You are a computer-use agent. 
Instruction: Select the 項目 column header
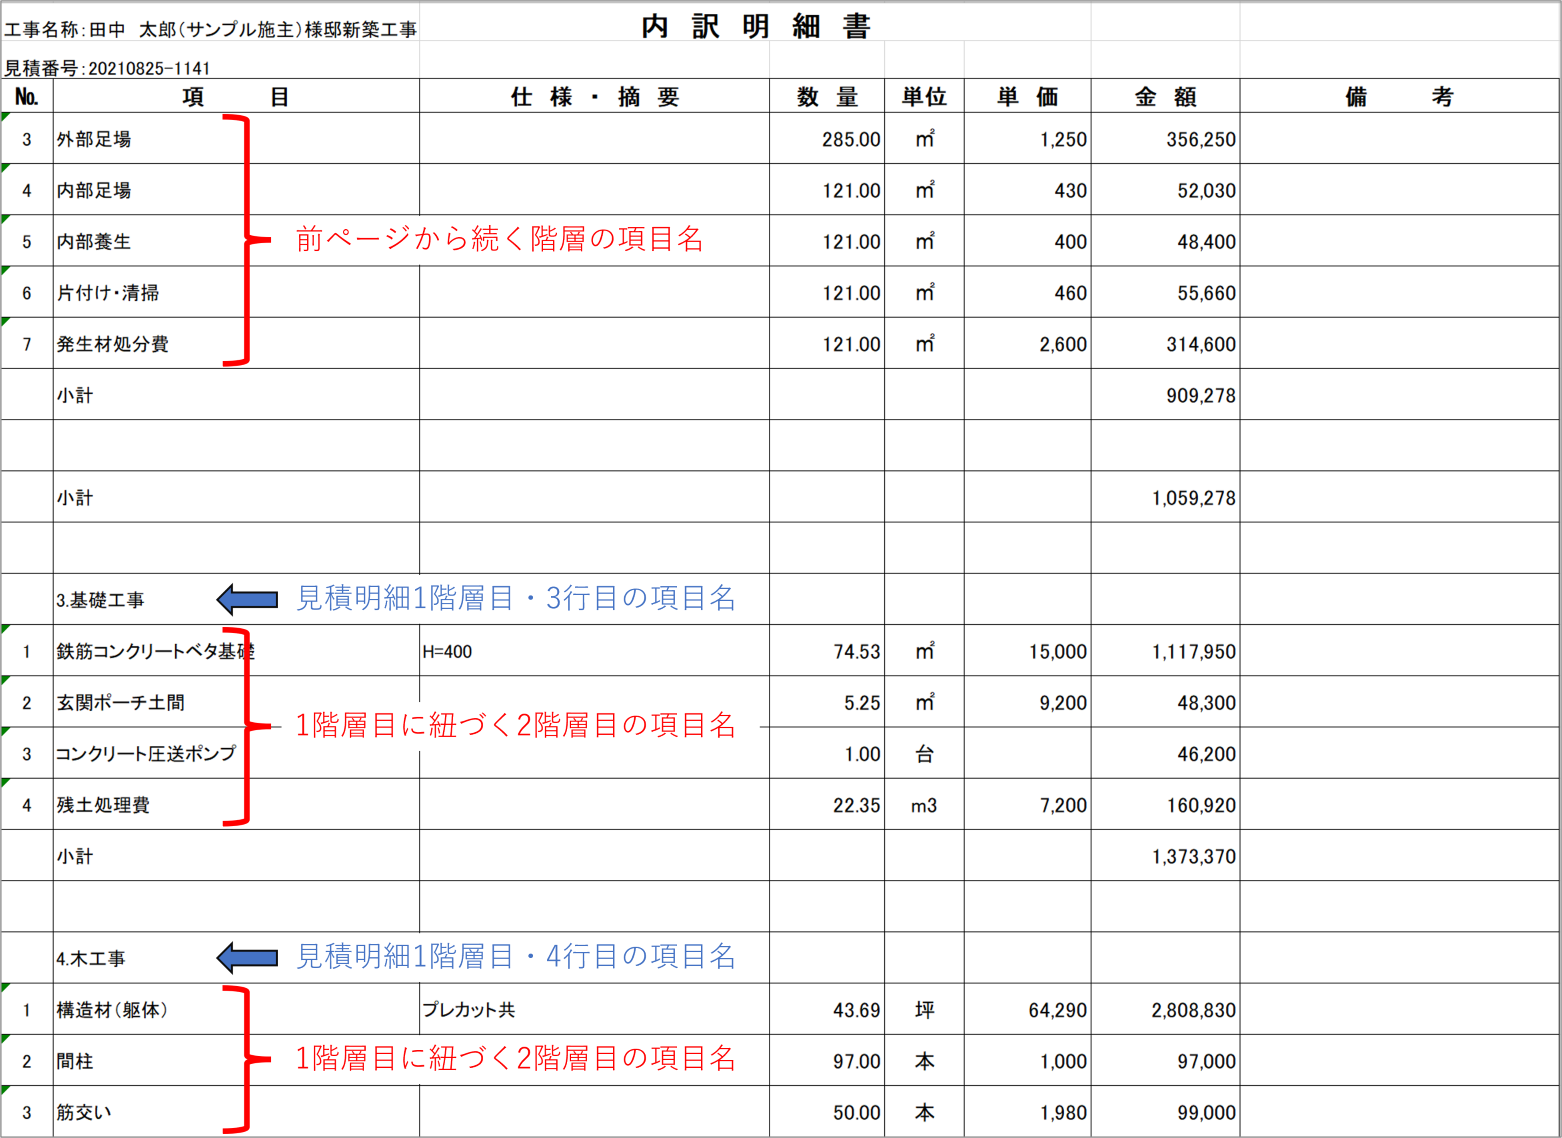(x=236, y=97)
